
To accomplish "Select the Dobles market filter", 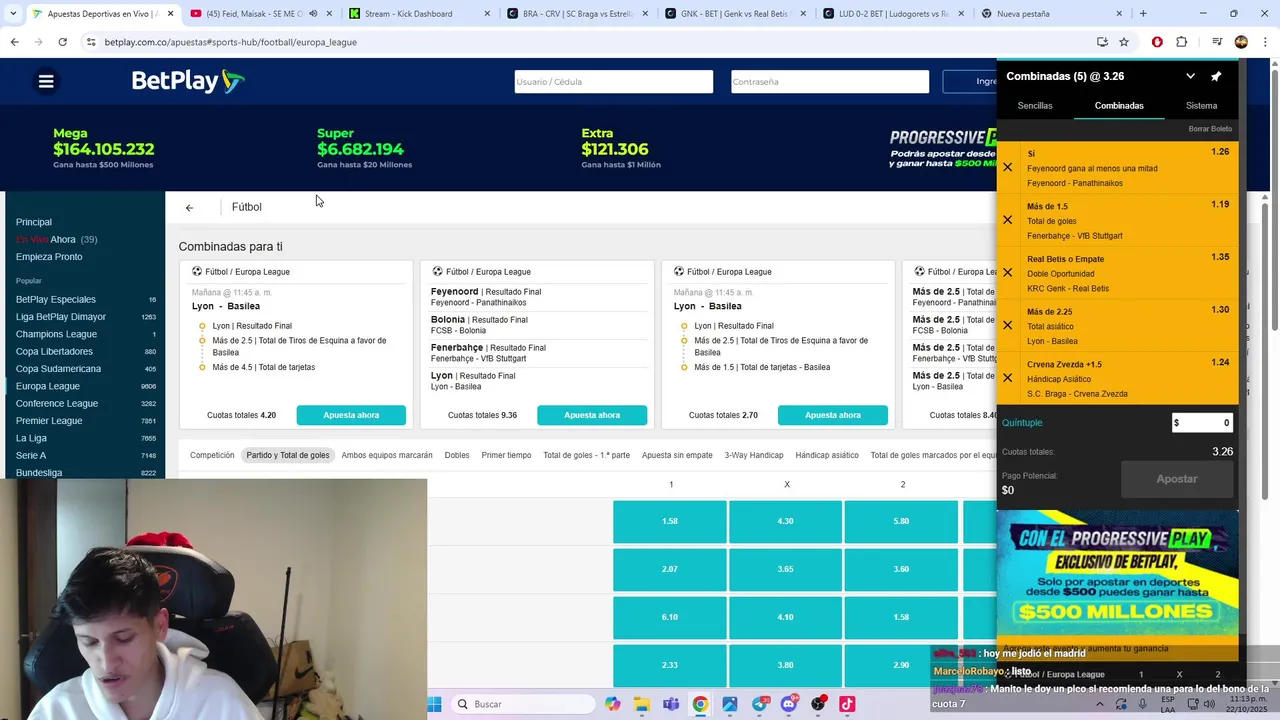I will click(457, 455).
